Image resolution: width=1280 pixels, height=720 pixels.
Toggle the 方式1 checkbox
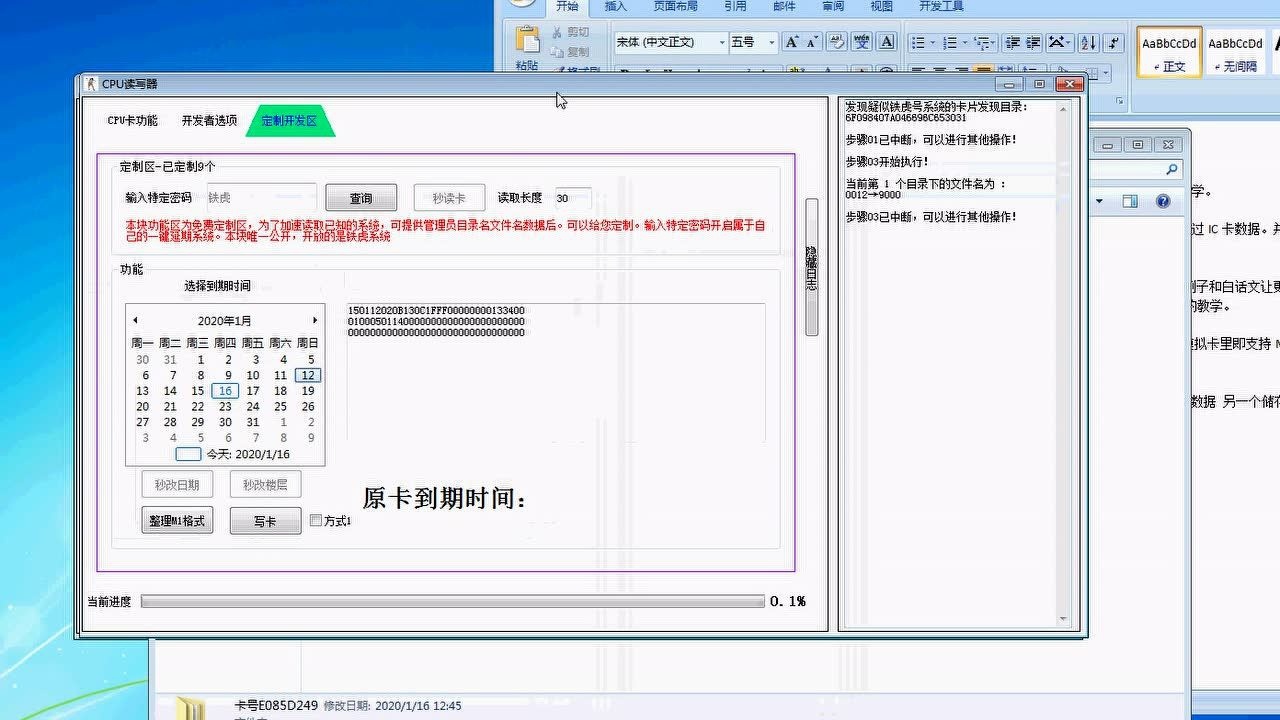coord(316,520)
